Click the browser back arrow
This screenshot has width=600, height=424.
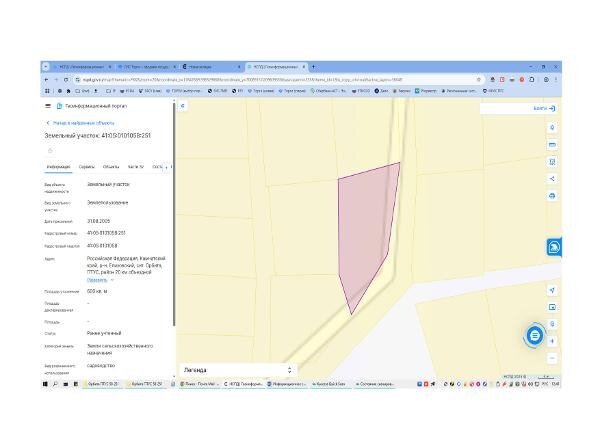coord(47,80)
